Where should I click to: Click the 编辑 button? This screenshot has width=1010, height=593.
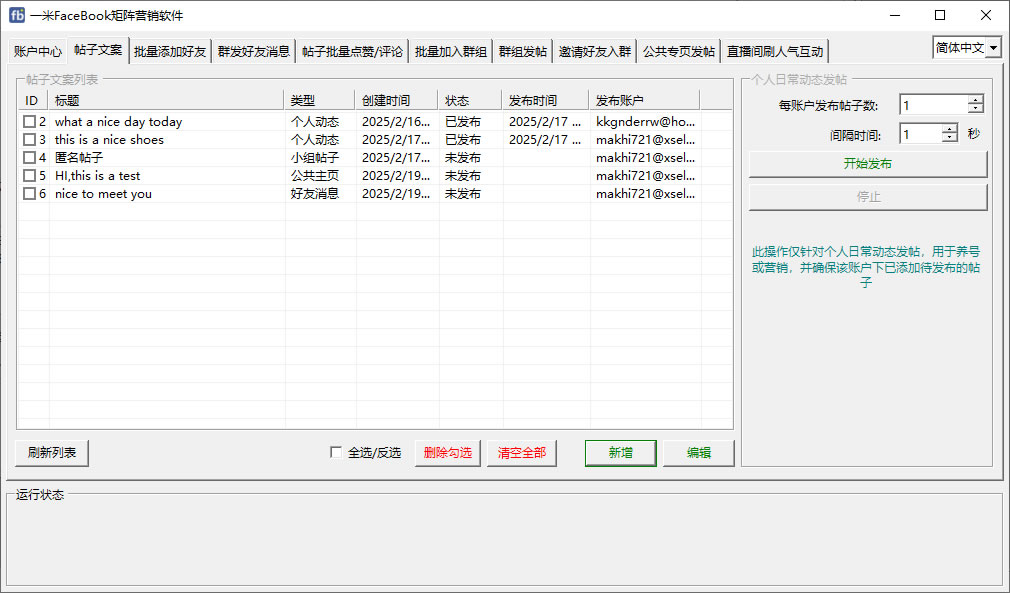[x=699, y=453]
